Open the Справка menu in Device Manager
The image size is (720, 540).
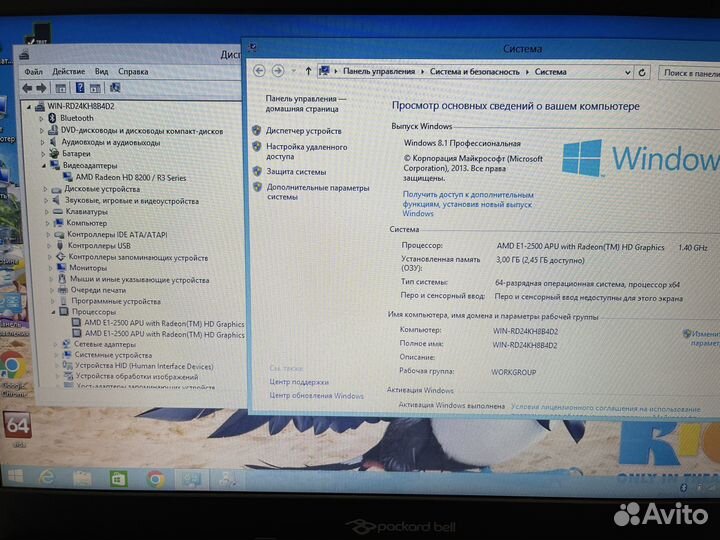click(x=133, y=72)
